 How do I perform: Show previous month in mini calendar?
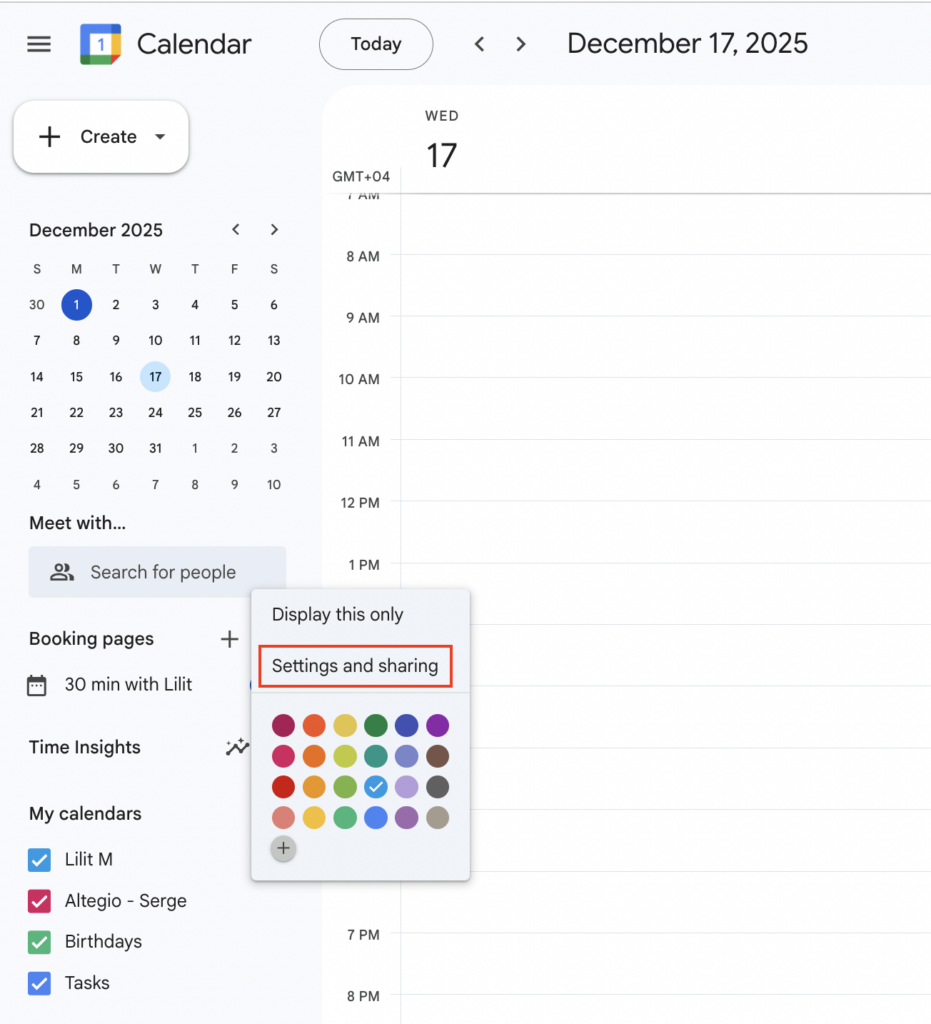pos(236,230)
